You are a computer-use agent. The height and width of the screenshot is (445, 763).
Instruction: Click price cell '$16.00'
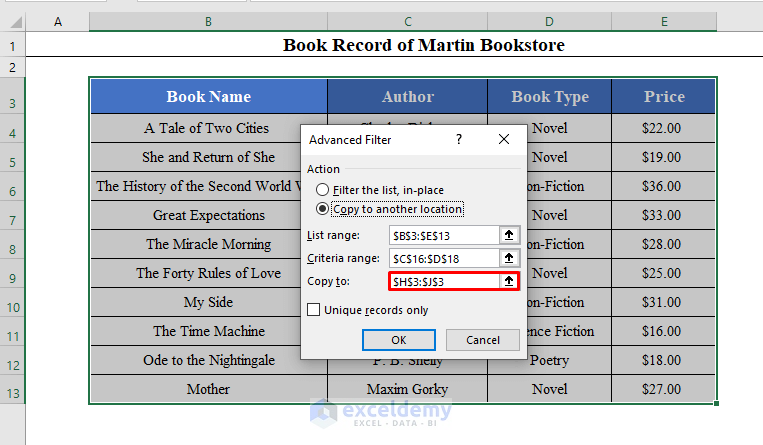coord(664,331)
